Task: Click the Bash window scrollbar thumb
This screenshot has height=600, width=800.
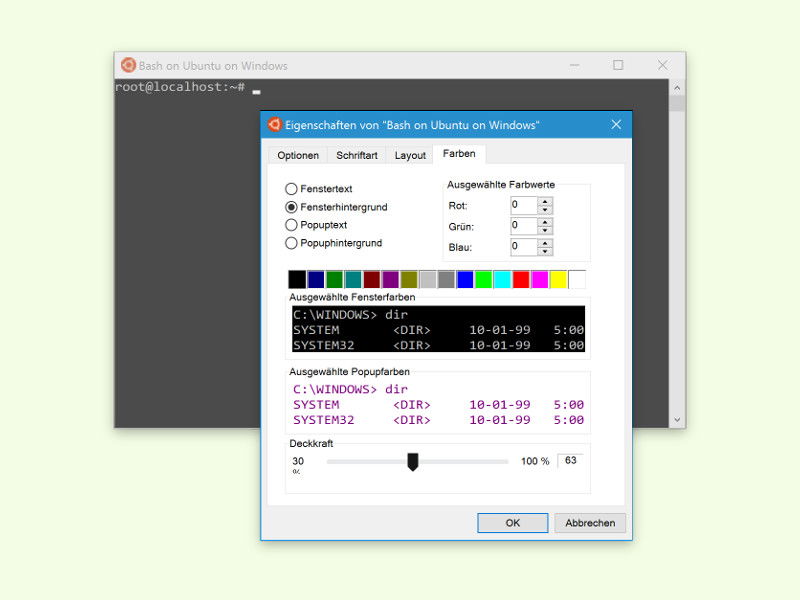Action: point(677,104)
